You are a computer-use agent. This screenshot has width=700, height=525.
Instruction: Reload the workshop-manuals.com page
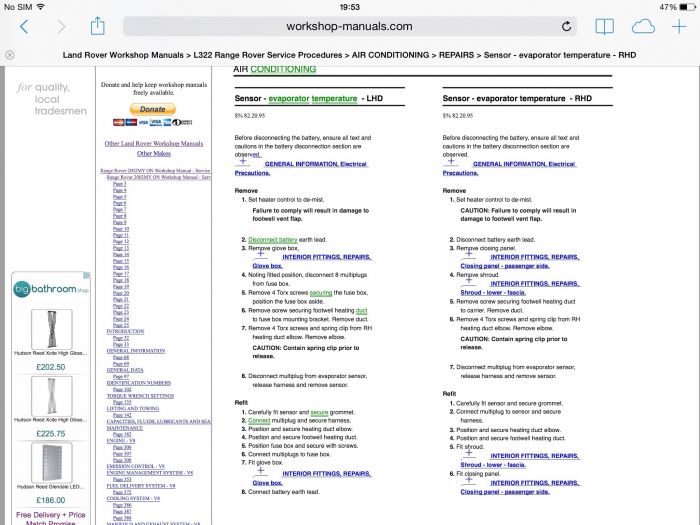(566, 26)
